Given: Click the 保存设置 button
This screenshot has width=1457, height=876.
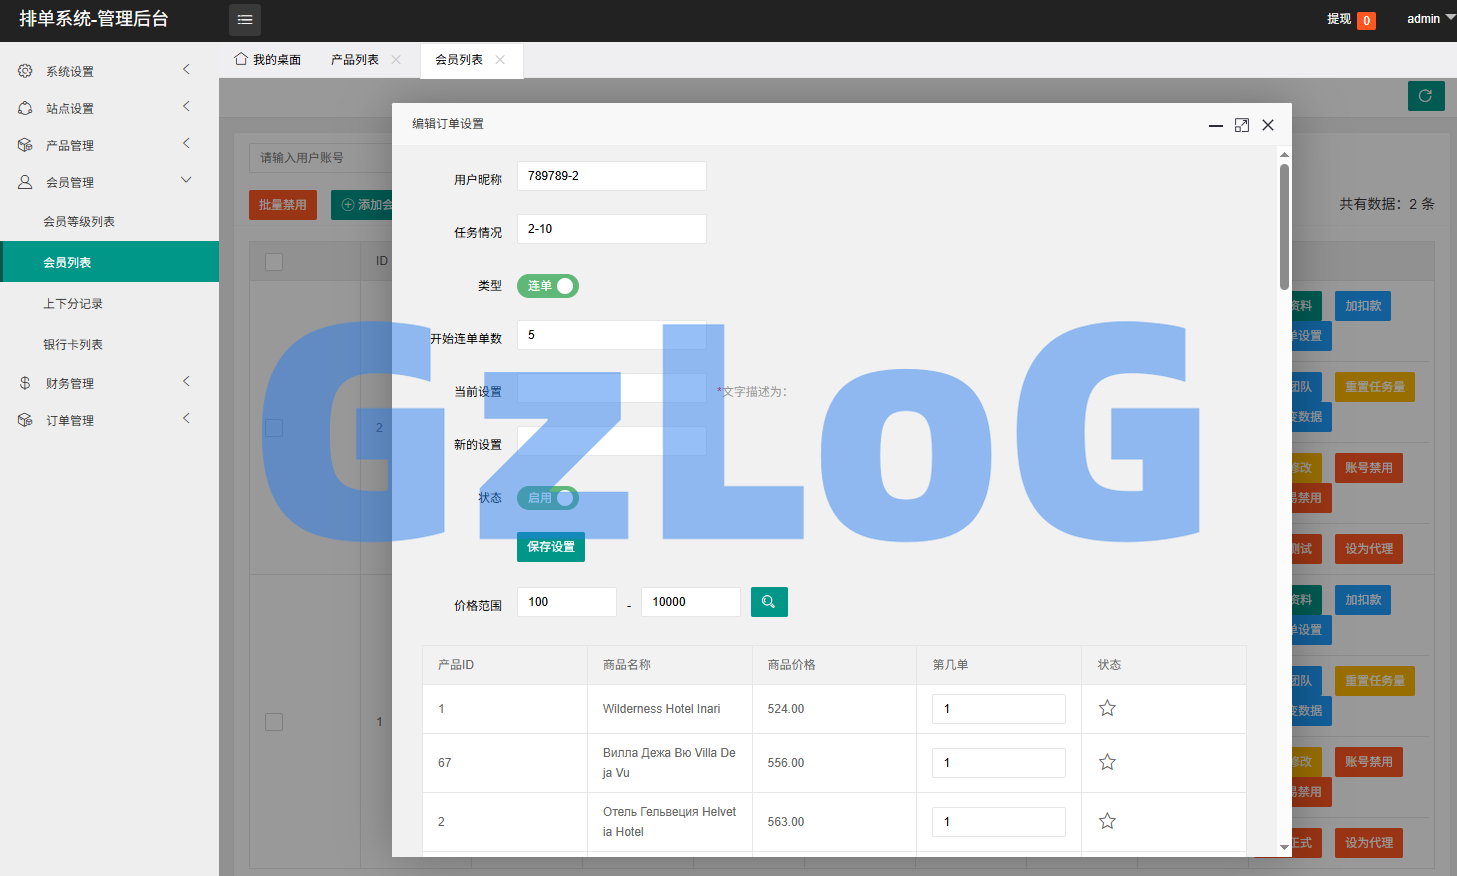Looking at the screenshot, I should (x=550, y=547).
